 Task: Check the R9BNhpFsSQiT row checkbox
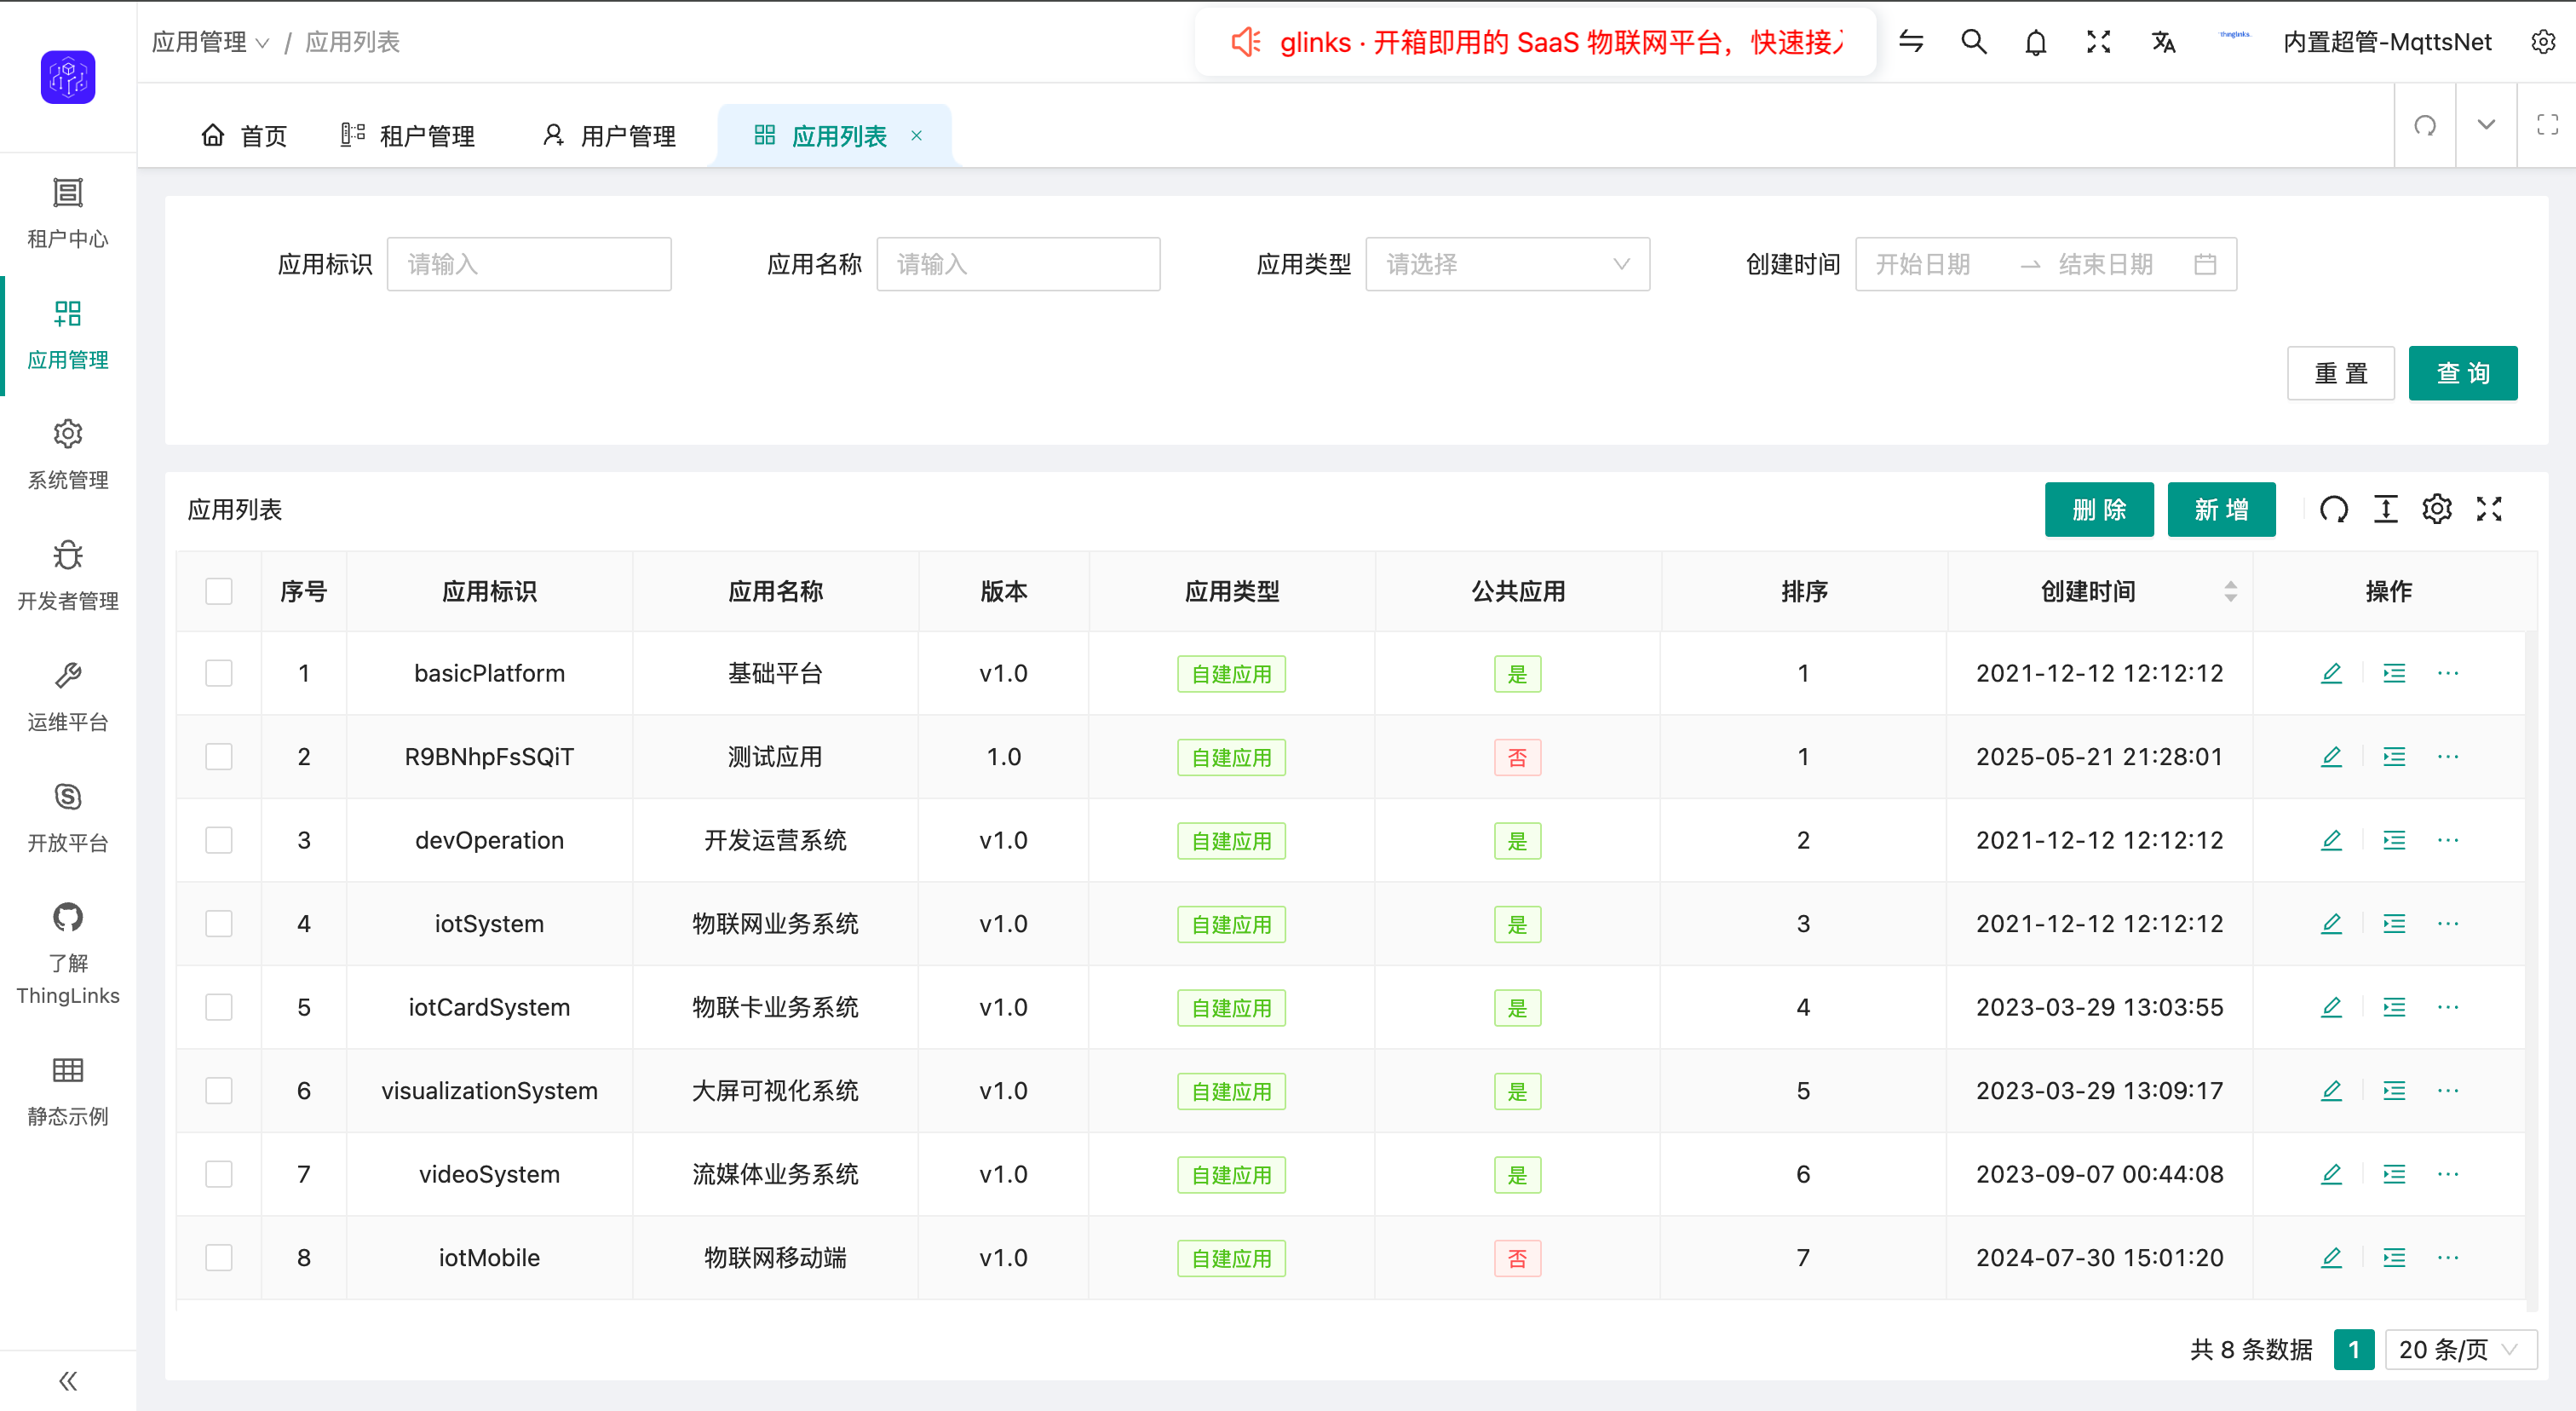pyautogui.click(x=219, y=756)
